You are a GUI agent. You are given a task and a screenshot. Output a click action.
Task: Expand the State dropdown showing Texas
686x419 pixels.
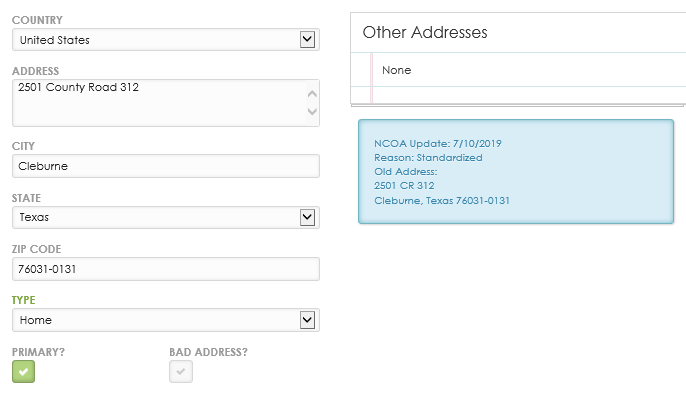(x=165, y=217)
